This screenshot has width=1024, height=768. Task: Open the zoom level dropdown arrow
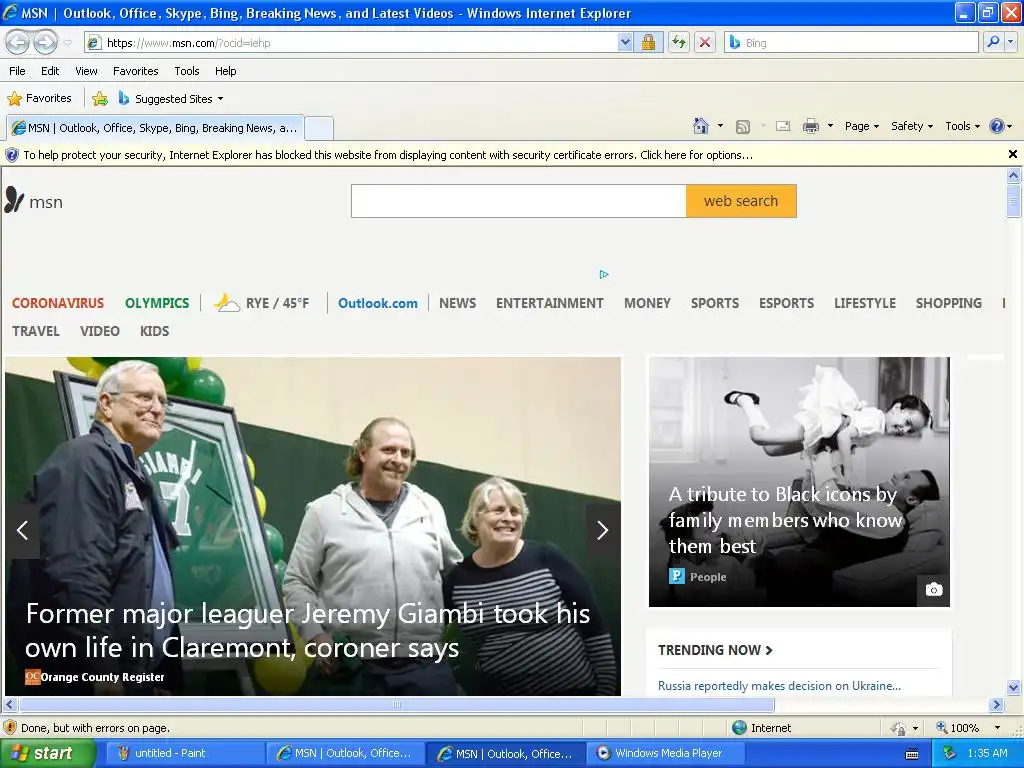pos(997,728)
